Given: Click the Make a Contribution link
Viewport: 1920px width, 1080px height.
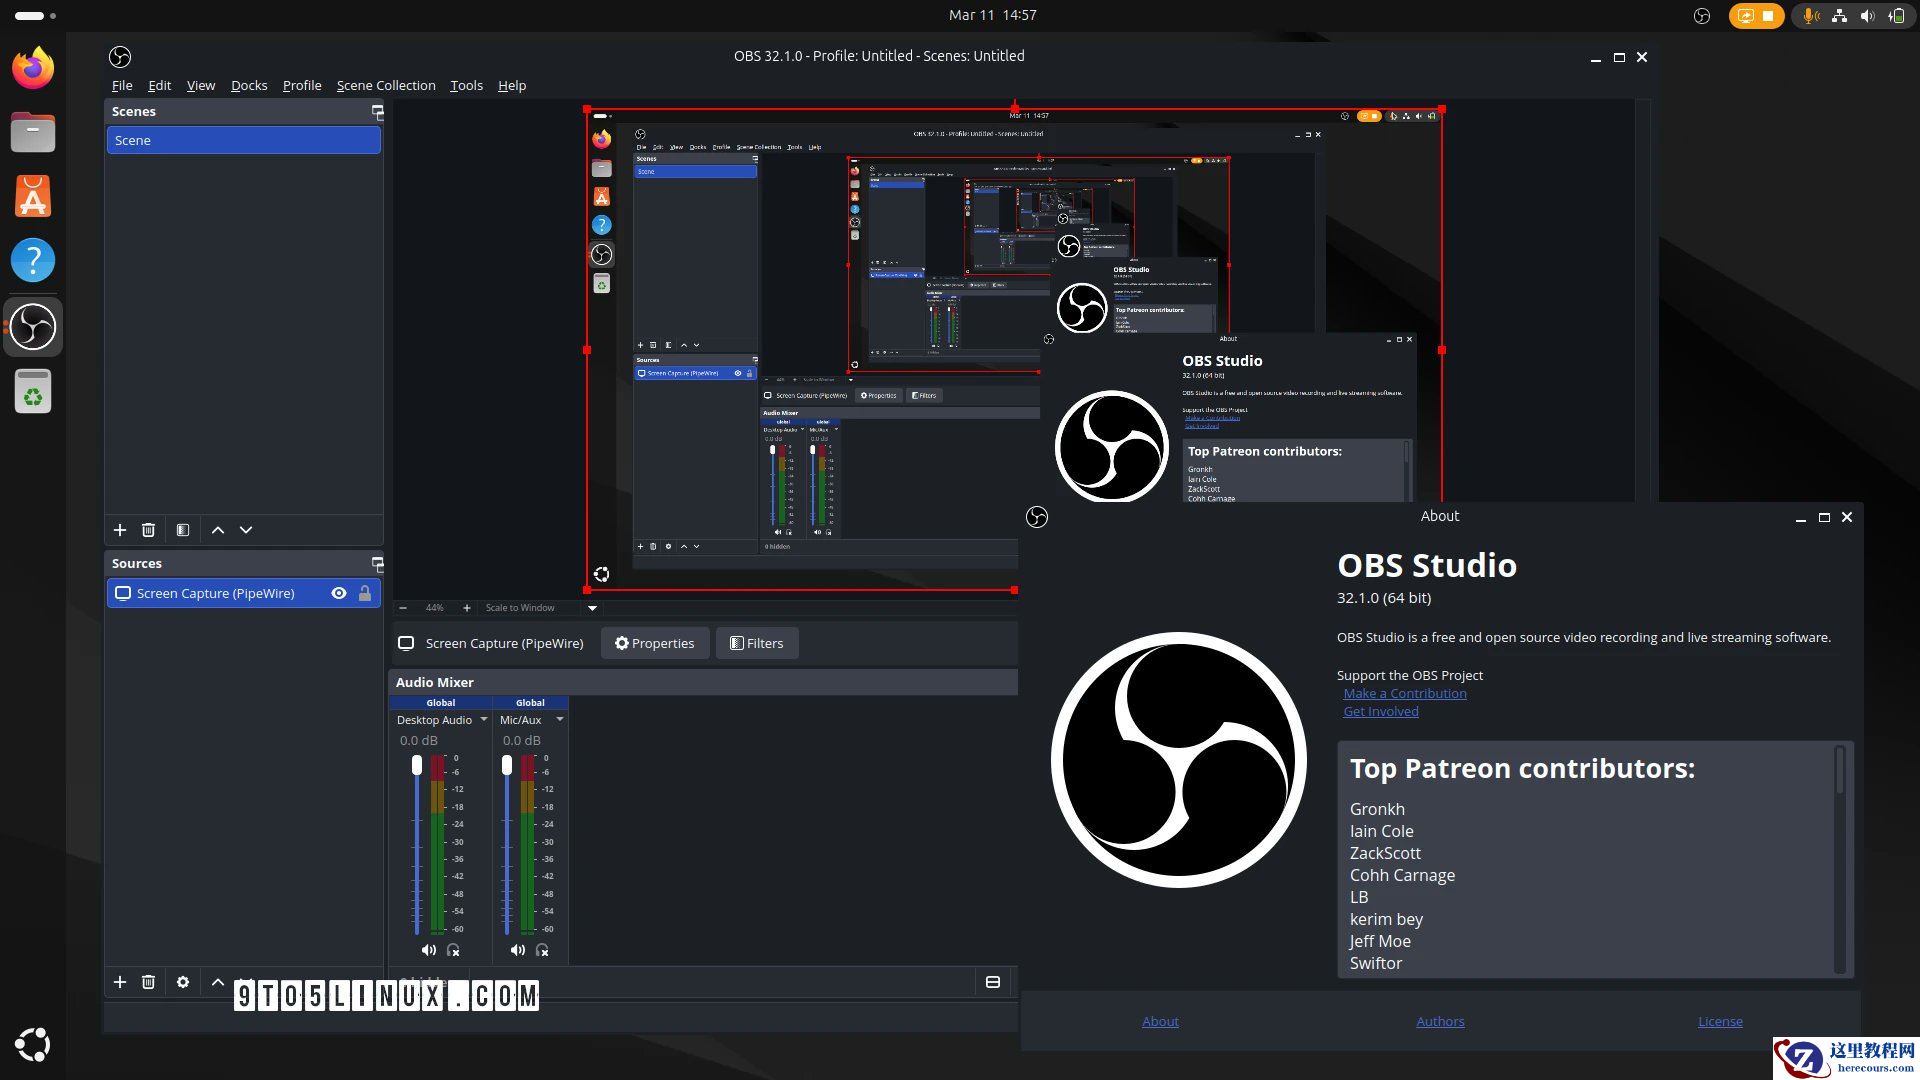Looking at the screenshot, I should point(1405,693).
